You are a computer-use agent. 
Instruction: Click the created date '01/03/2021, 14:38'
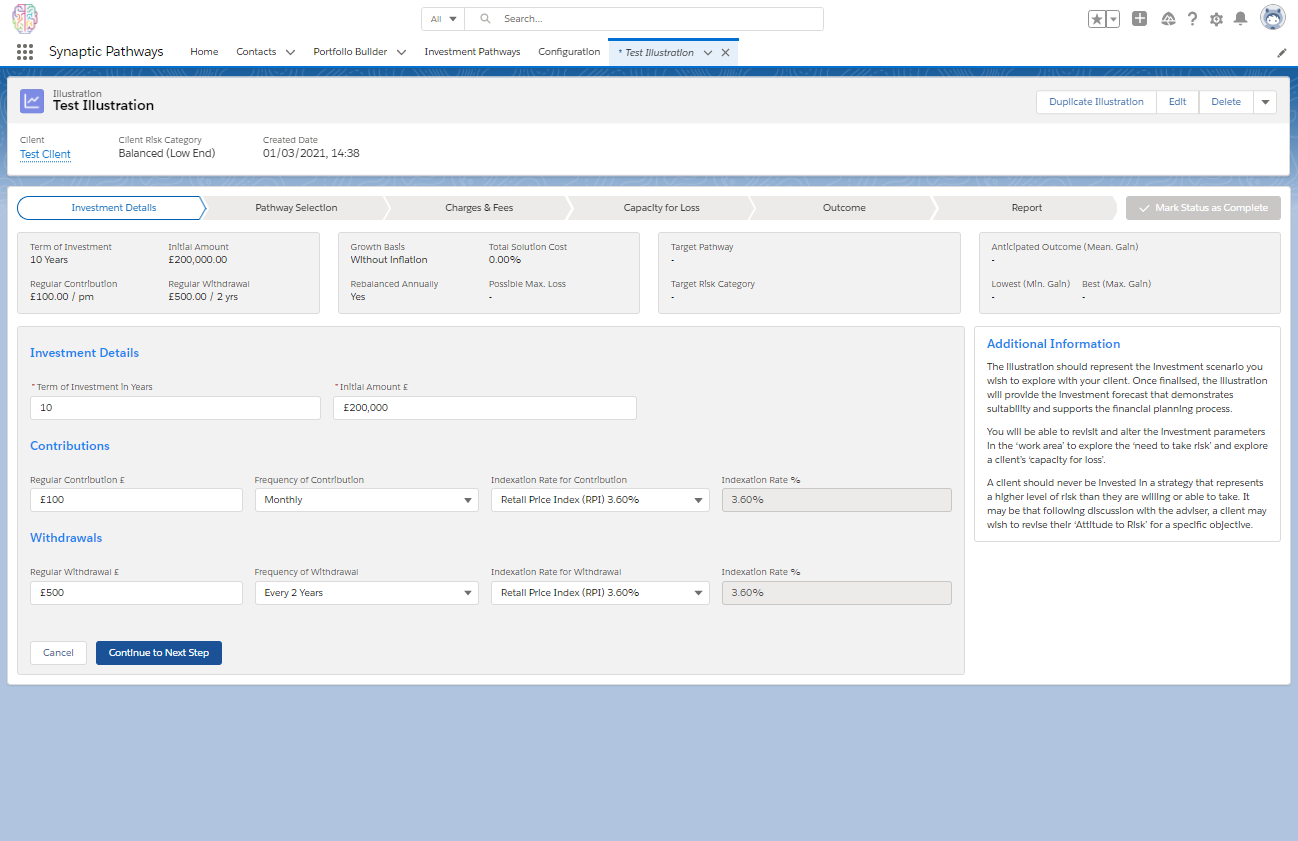(311, 154)
